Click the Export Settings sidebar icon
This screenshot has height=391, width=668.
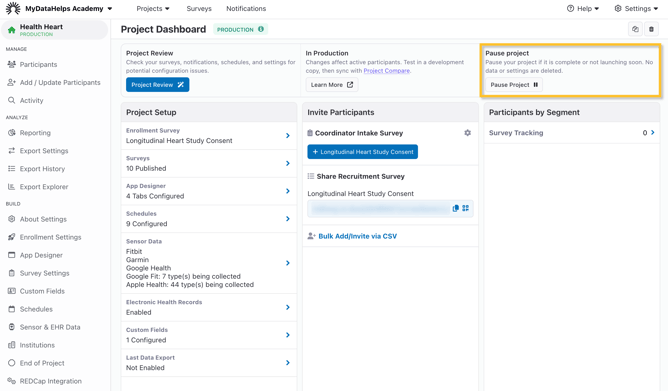[12, 150]
